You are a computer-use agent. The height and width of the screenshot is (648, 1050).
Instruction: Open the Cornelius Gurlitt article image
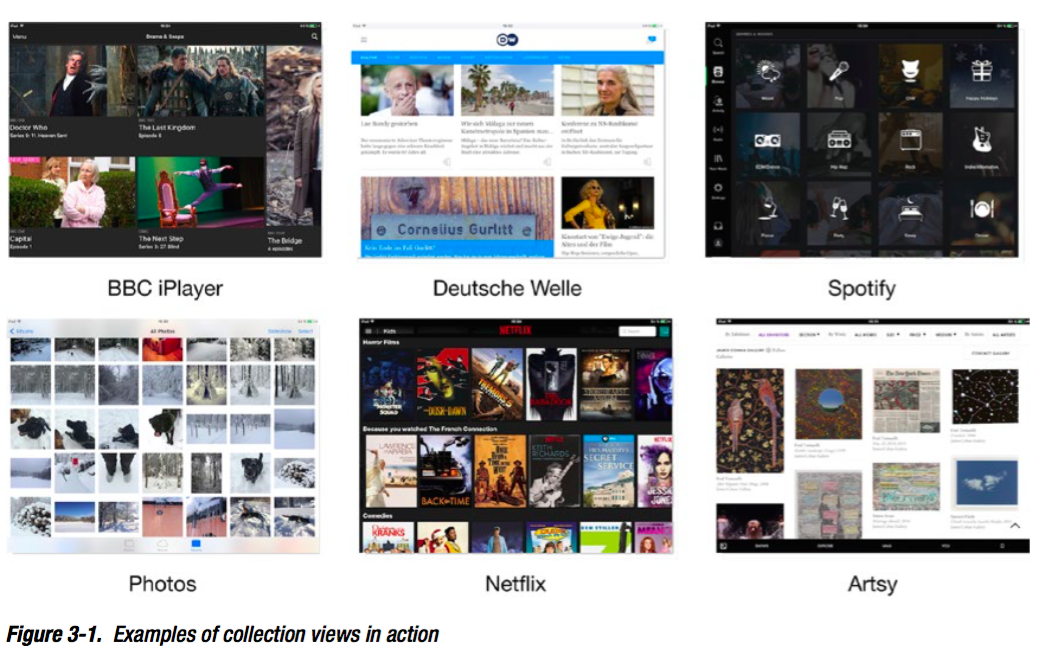tap(457, 208)
